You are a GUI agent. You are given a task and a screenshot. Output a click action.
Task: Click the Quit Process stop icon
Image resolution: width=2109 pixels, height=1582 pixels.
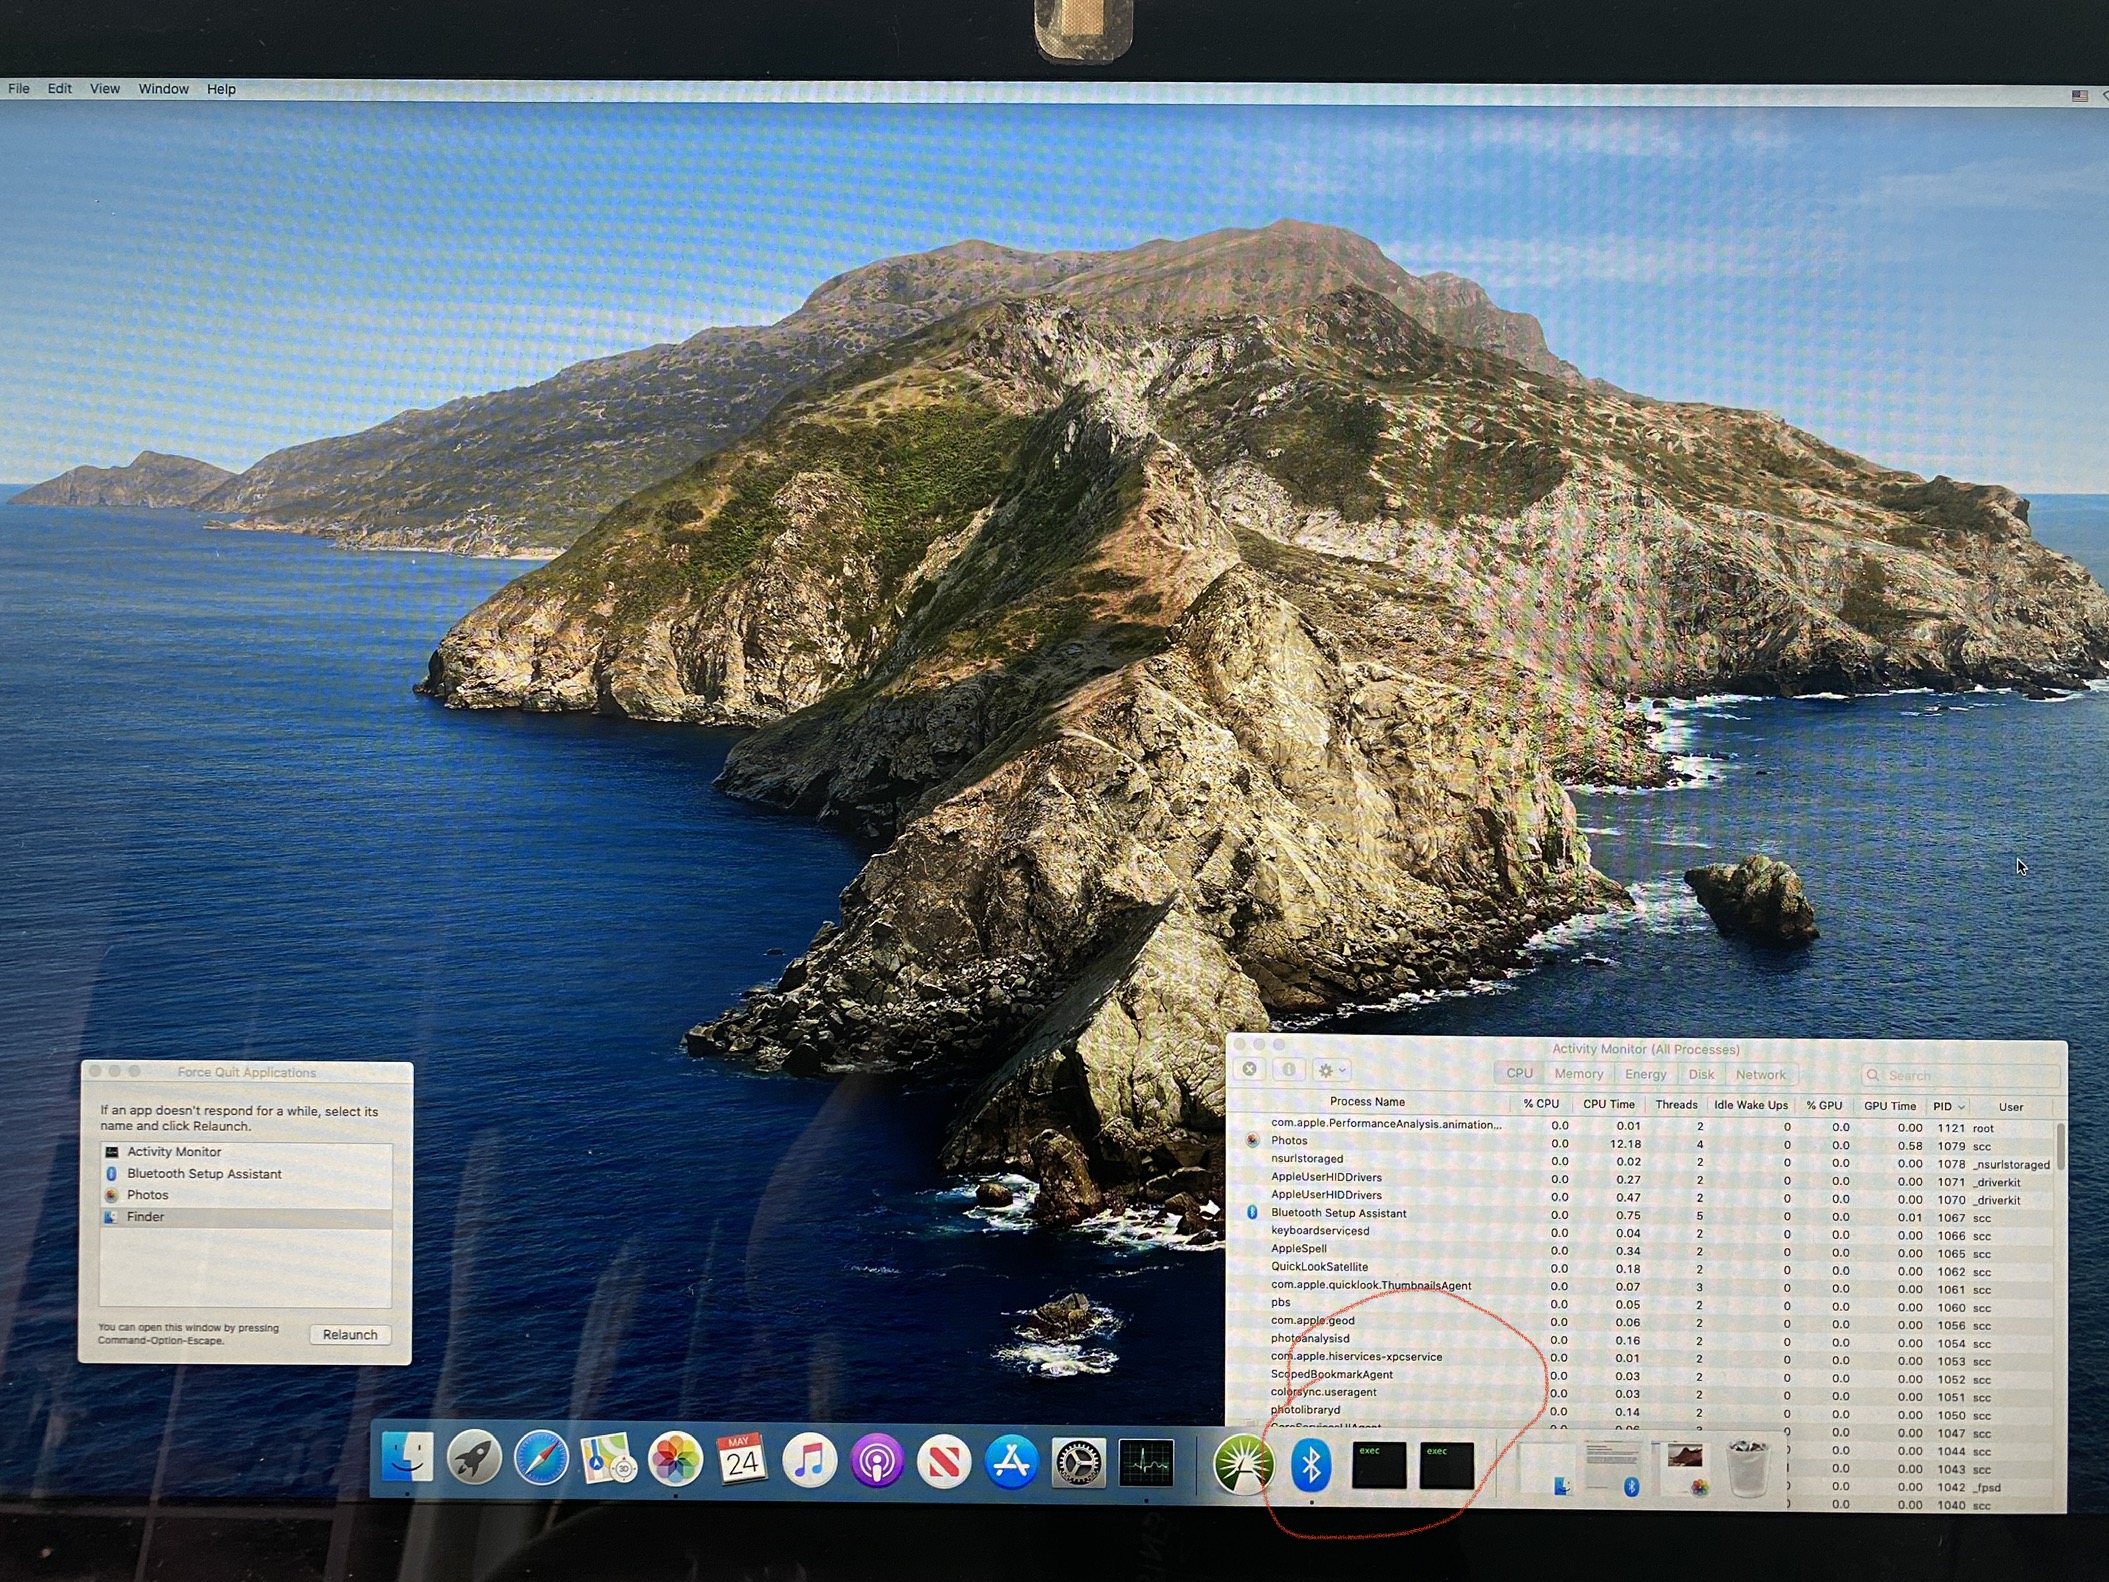1250,1070
